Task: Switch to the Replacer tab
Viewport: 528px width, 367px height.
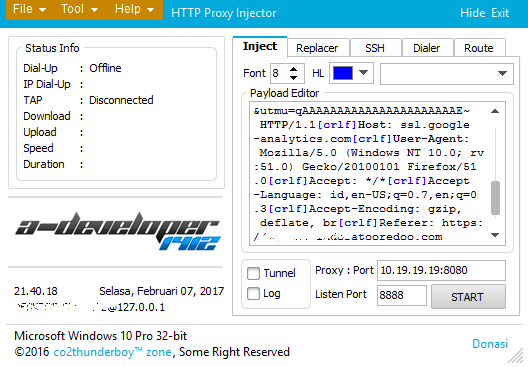Action: (x=317, y=48)
